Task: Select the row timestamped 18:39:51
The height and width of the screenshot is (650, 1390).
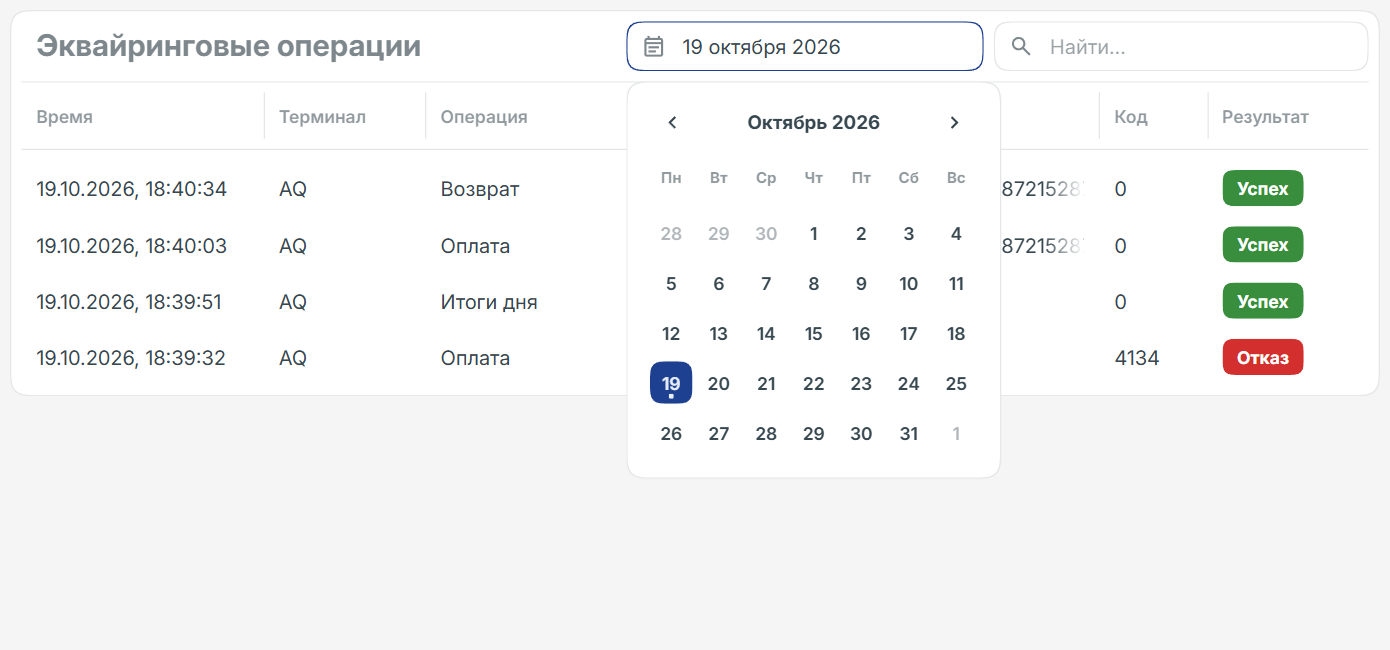Action: click(x=694, y=301)
